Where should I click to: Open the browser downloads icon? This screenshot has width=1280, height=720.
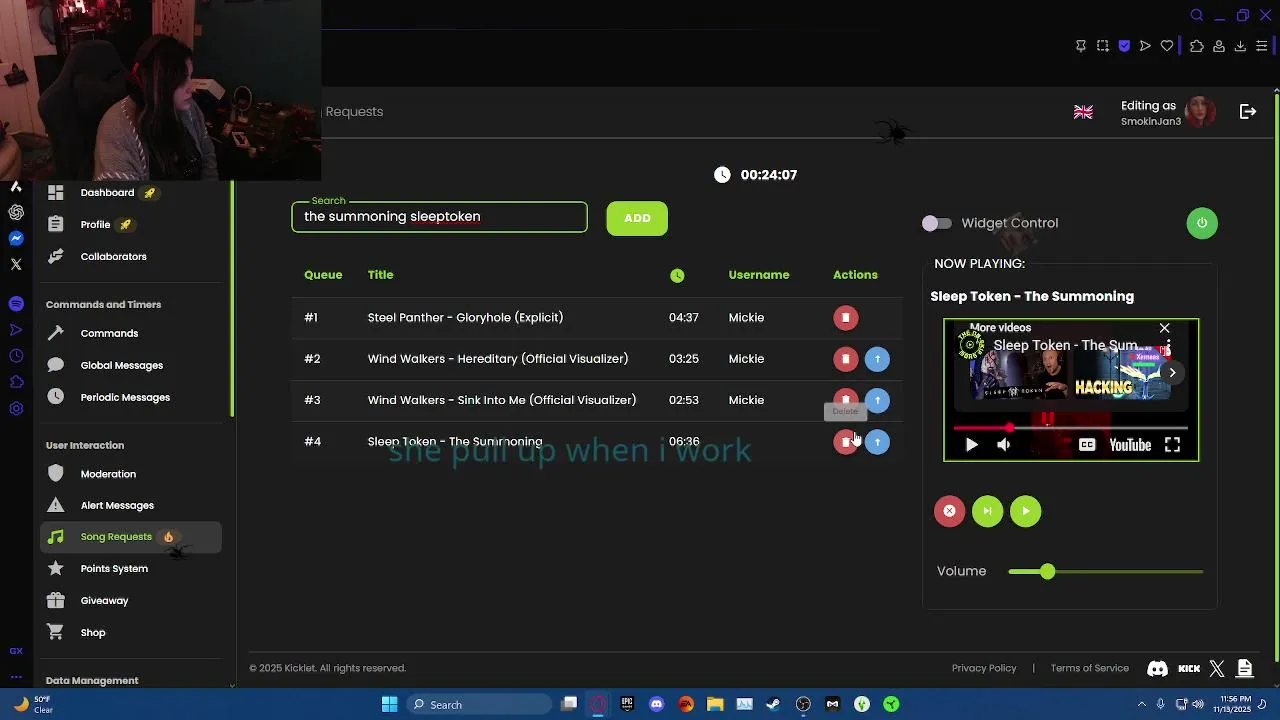click(x=1240, y=46)
